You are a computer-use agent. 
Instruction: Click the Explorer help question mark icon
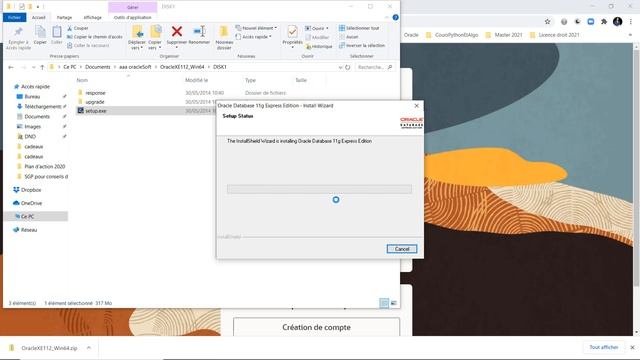pos(395,18)
